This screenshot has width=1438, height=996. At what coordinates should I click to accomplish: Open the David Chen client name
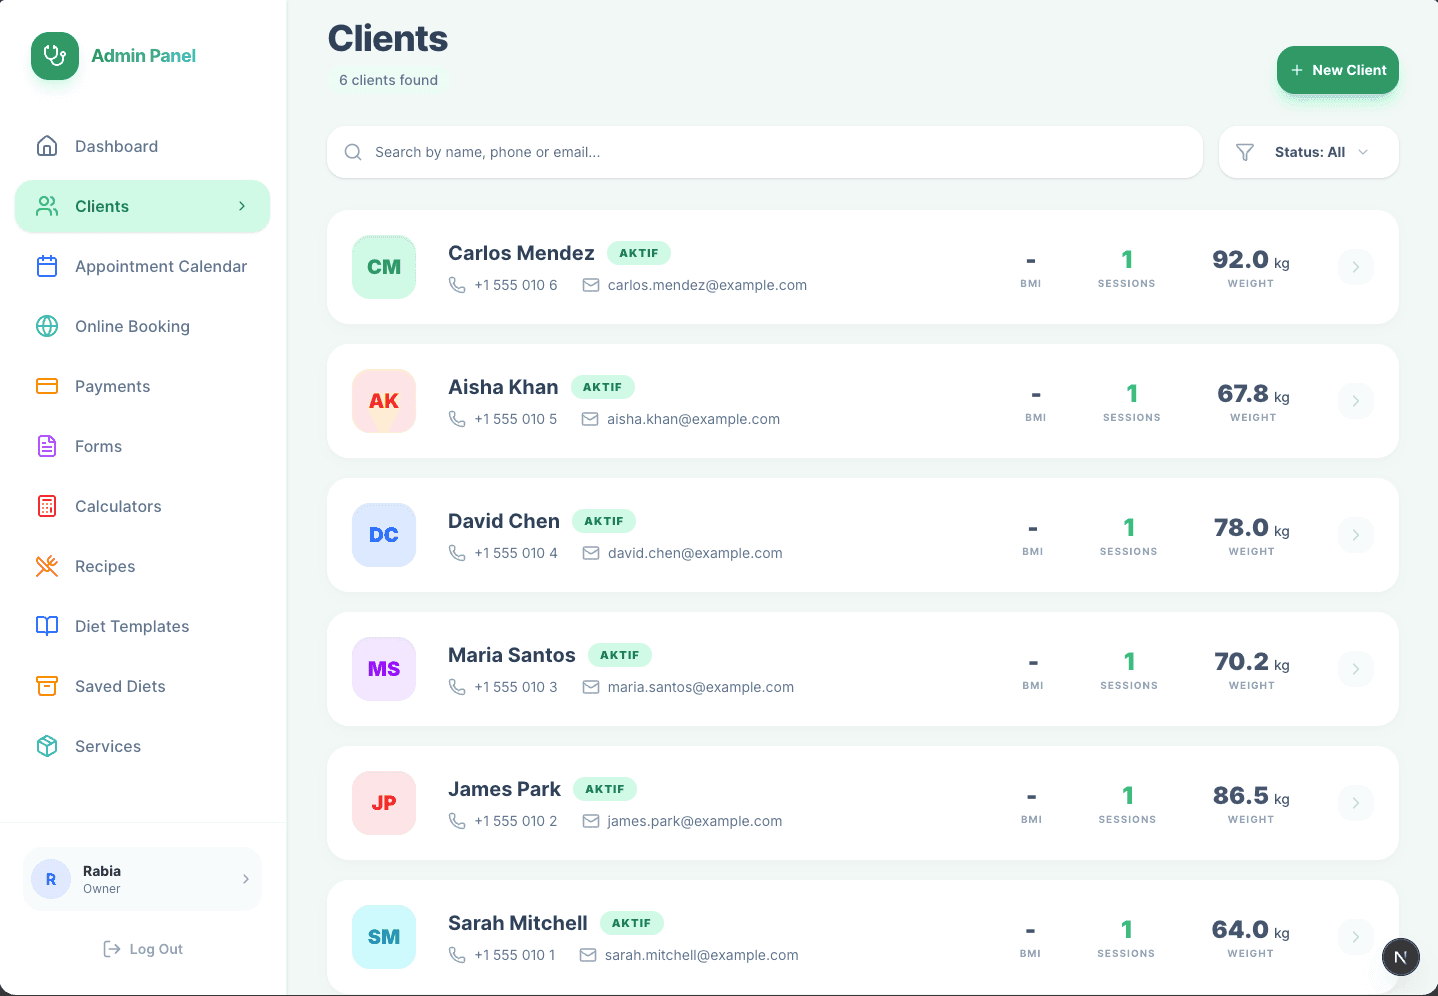504,521
